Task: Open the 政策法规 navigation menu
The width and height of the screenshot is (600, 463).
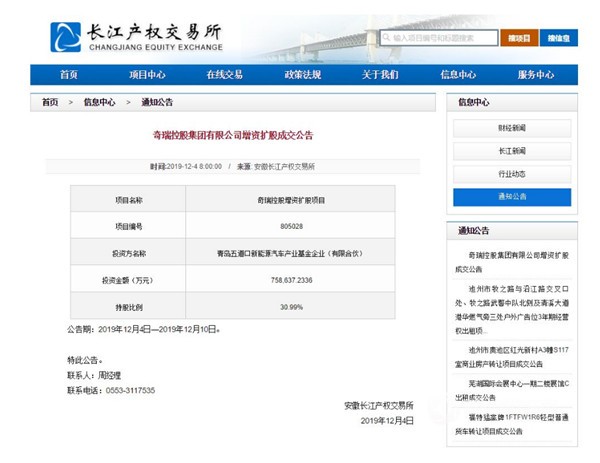Action: tap(303, 75)
